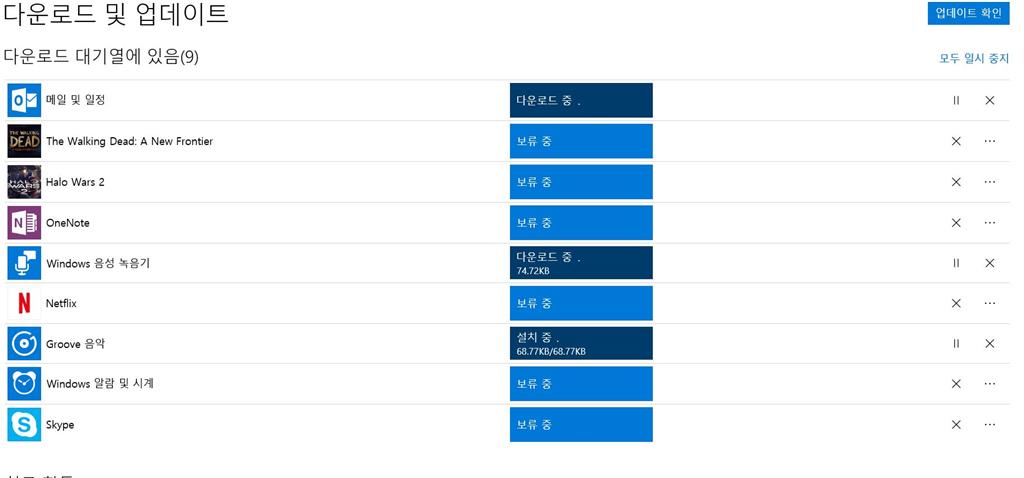Click the OneNote app icon
Image resolution: width=1024 pixels, height=478 pixels.
[x=24, y=223]
